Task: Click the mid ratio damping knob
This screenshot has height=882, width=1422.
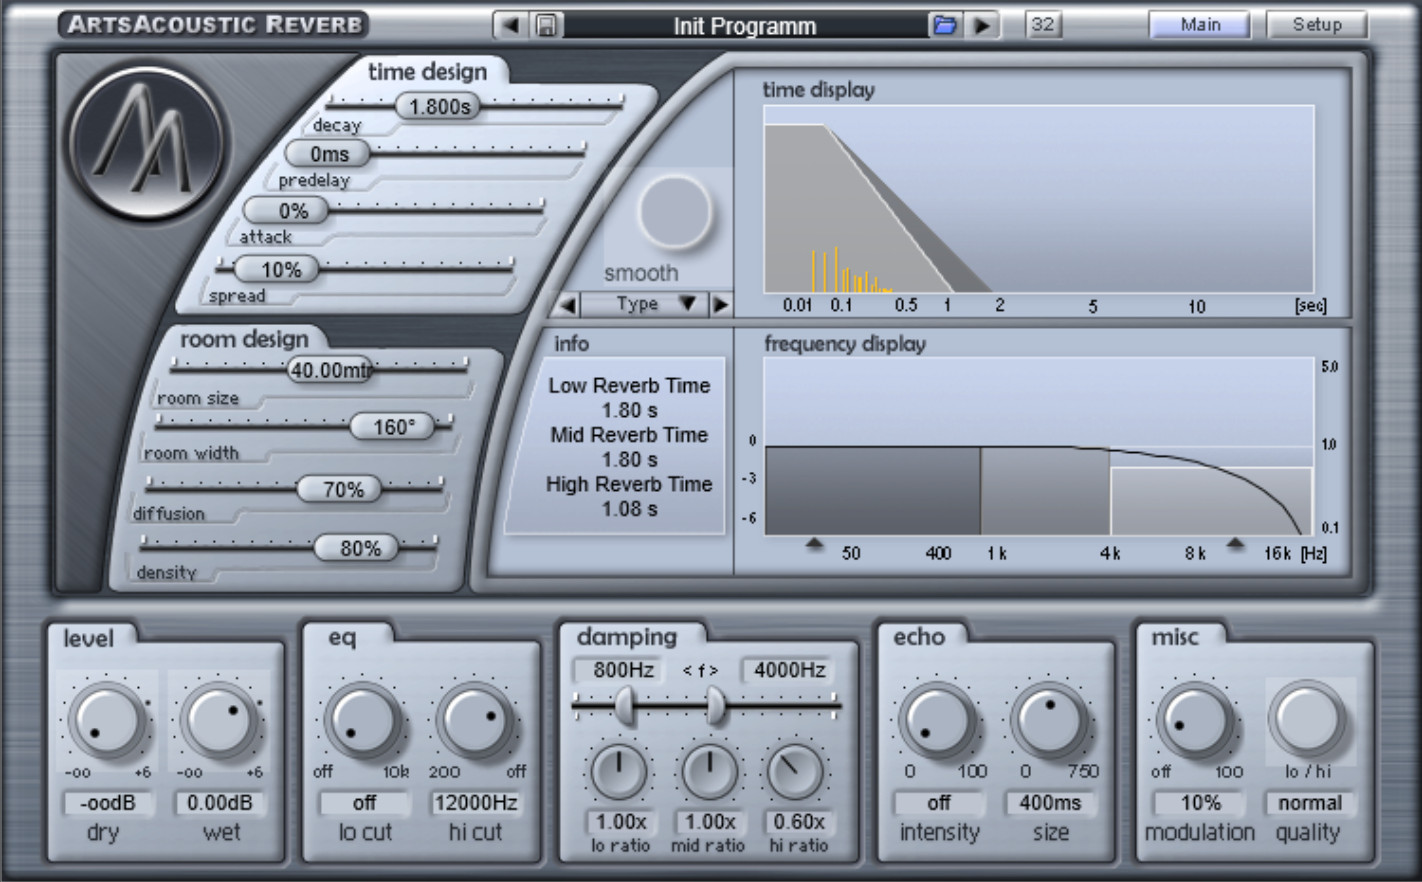Action: (x=709, y=773)
